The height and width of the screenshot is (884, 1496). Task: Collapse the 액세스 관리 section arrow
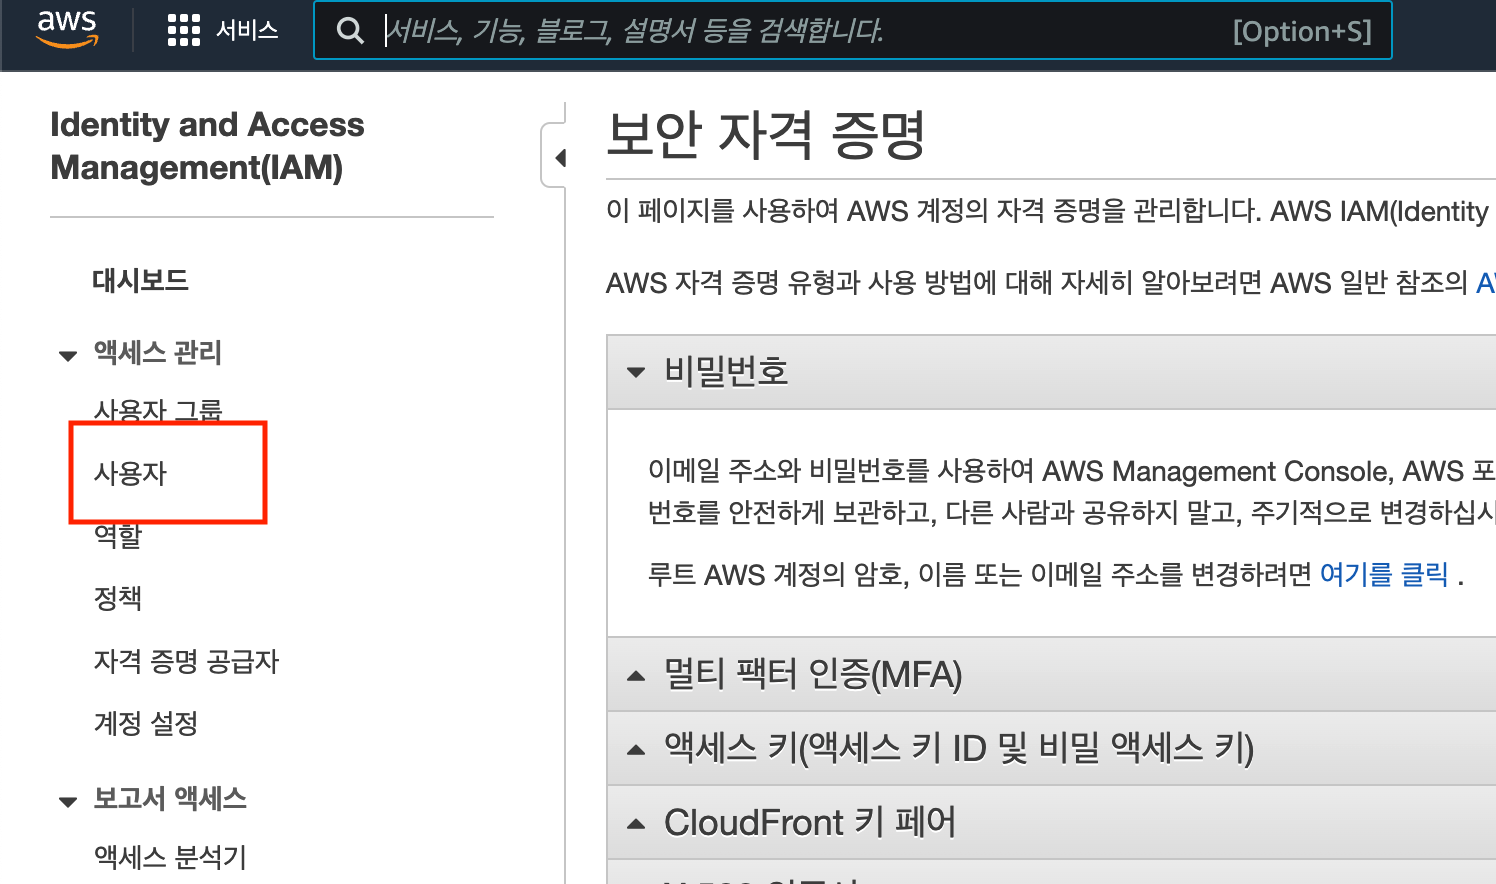(x=68, y=355)
